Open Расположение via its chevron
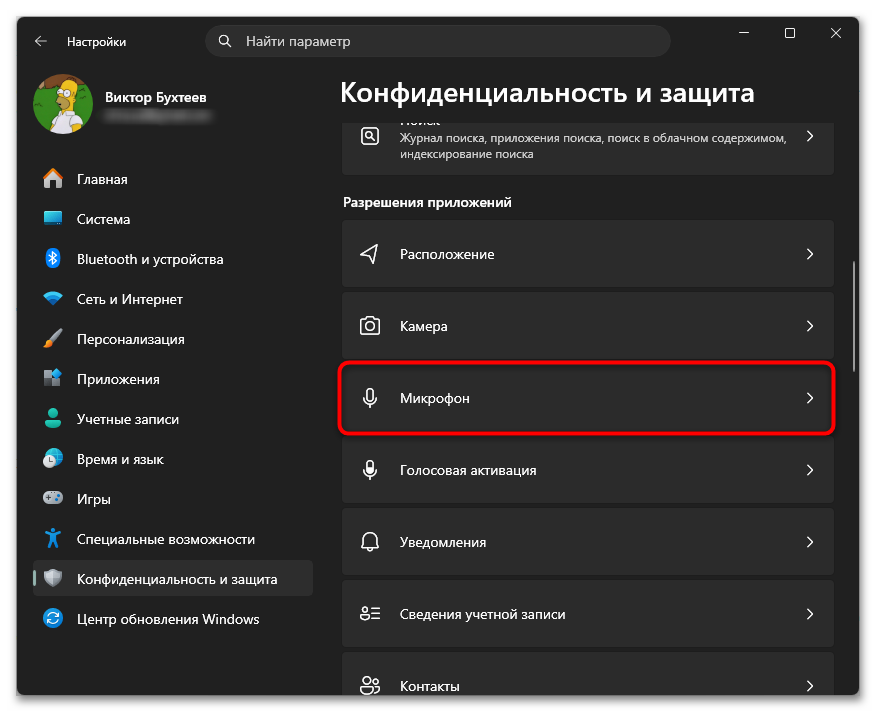876x712 pixels. click(810, 254)
